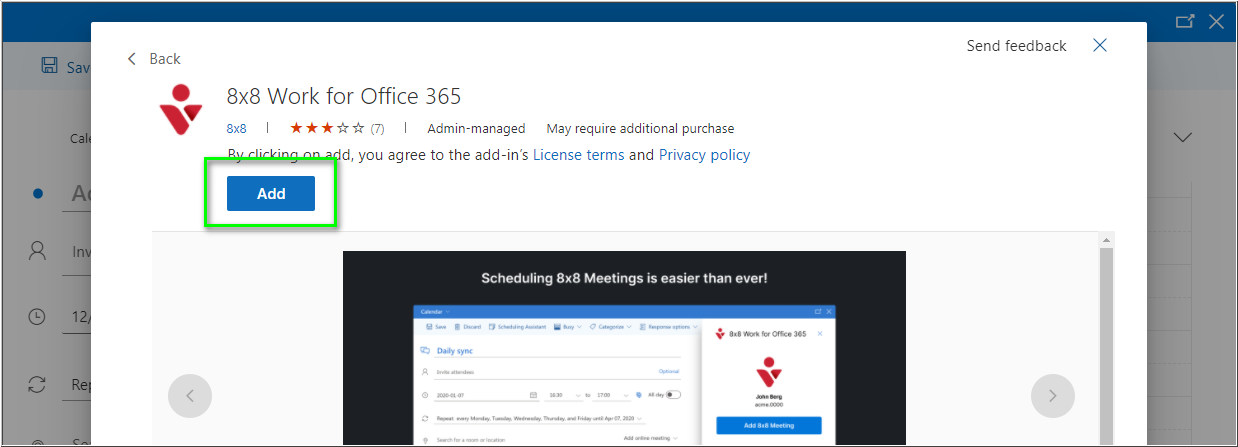The image size is (1238, 447).
Task: Click the Save icon in background window
Action: click(49, 66)
